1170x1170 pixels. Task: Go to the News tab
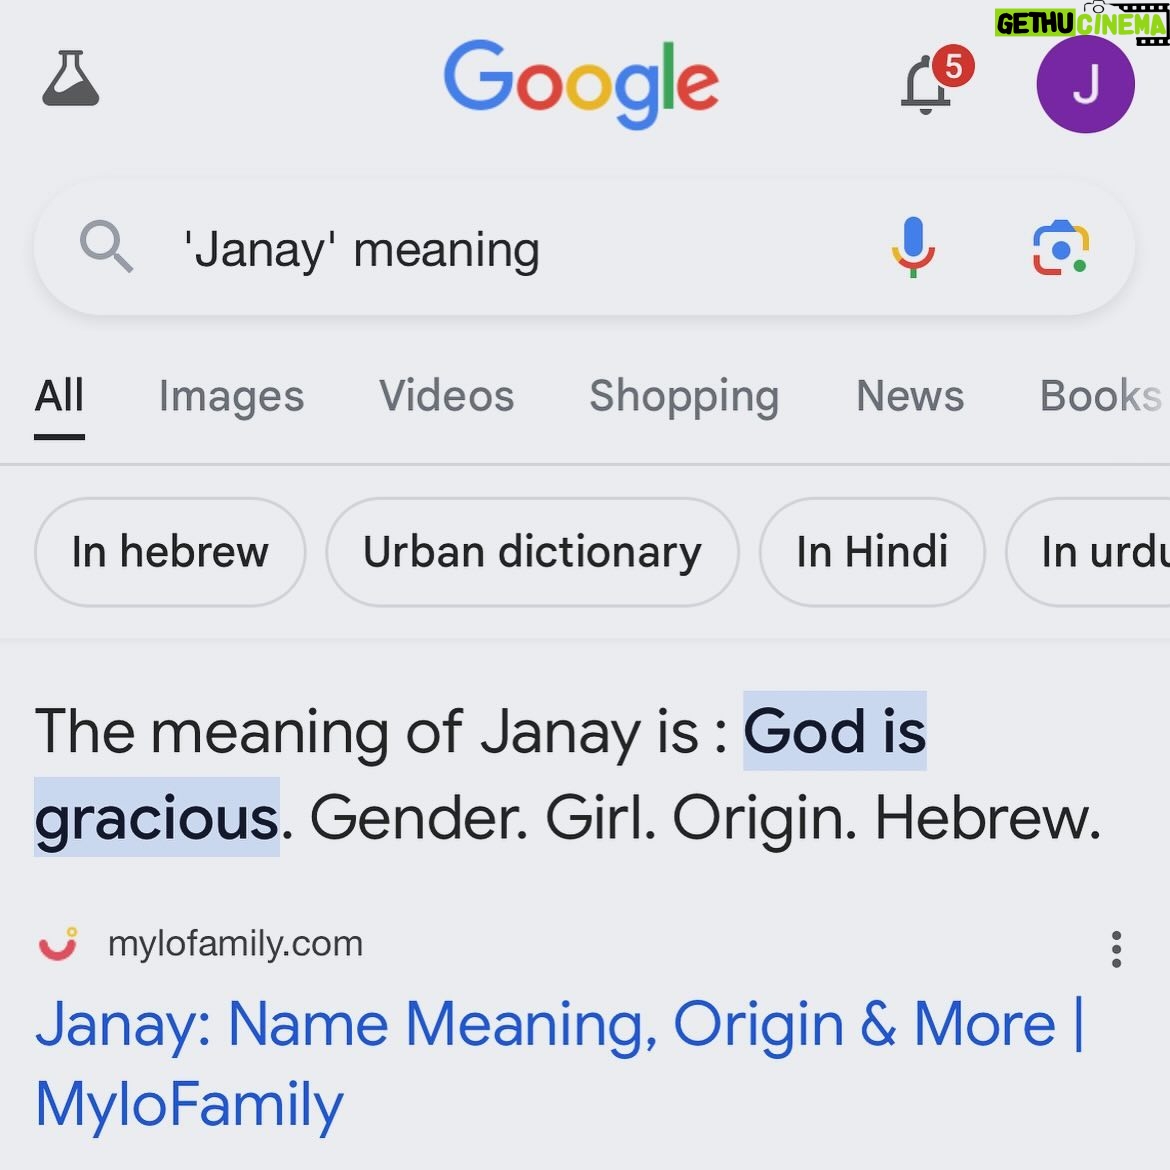[x=910, y=395]
